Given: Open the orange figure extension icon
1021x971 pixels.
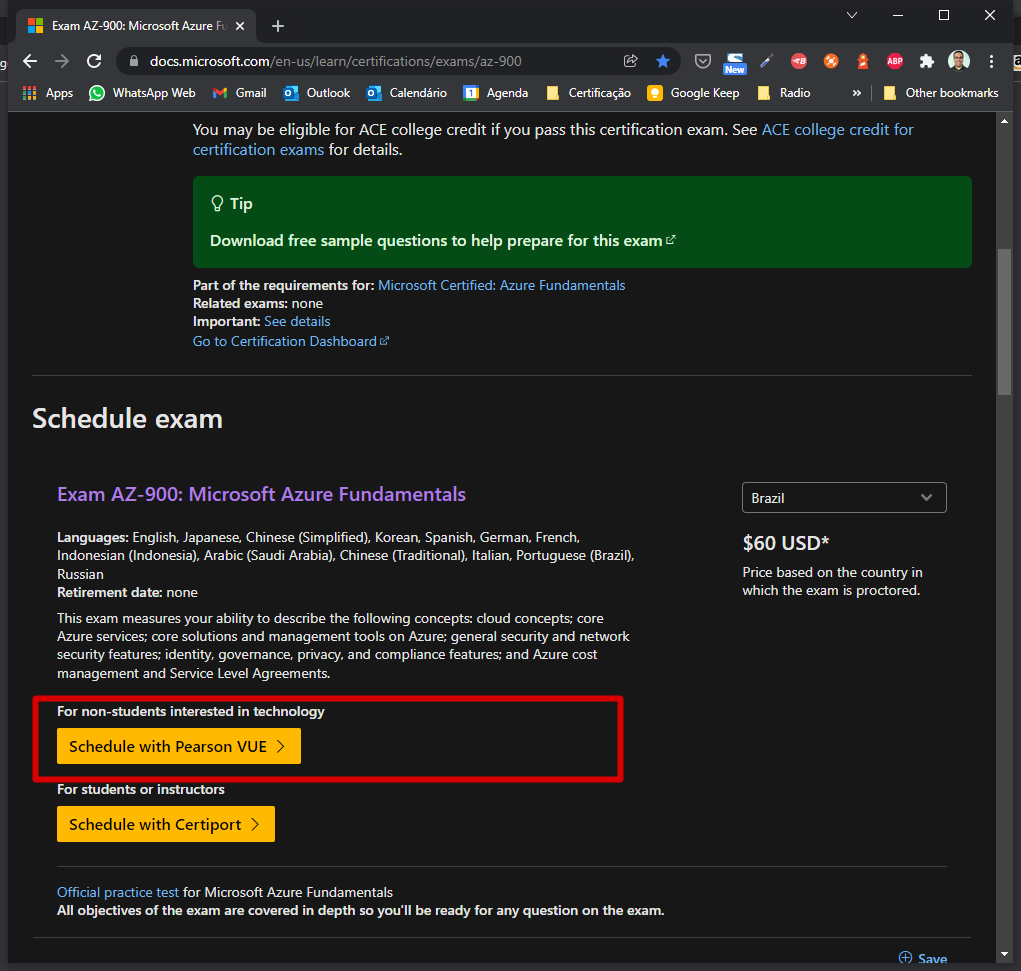Looking at the screenshot, I should [863, 61].
